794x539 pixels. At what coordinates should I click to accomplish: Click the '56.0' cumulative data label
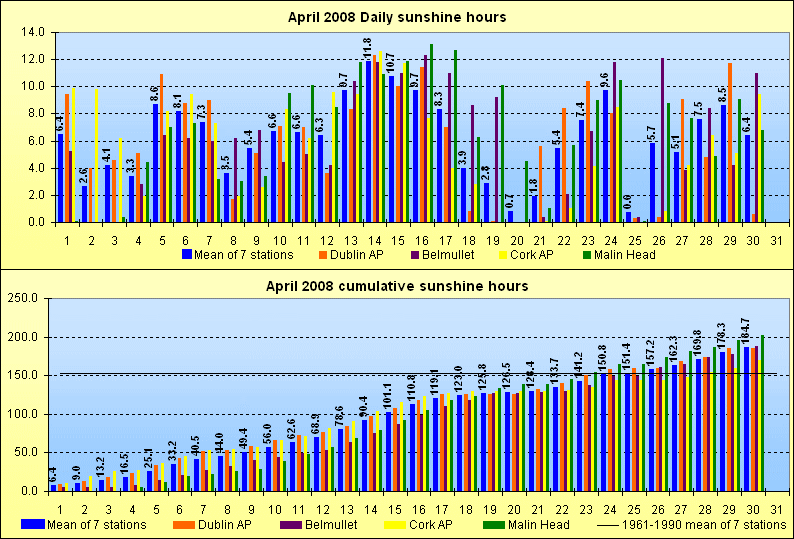(x=267, y=434)
